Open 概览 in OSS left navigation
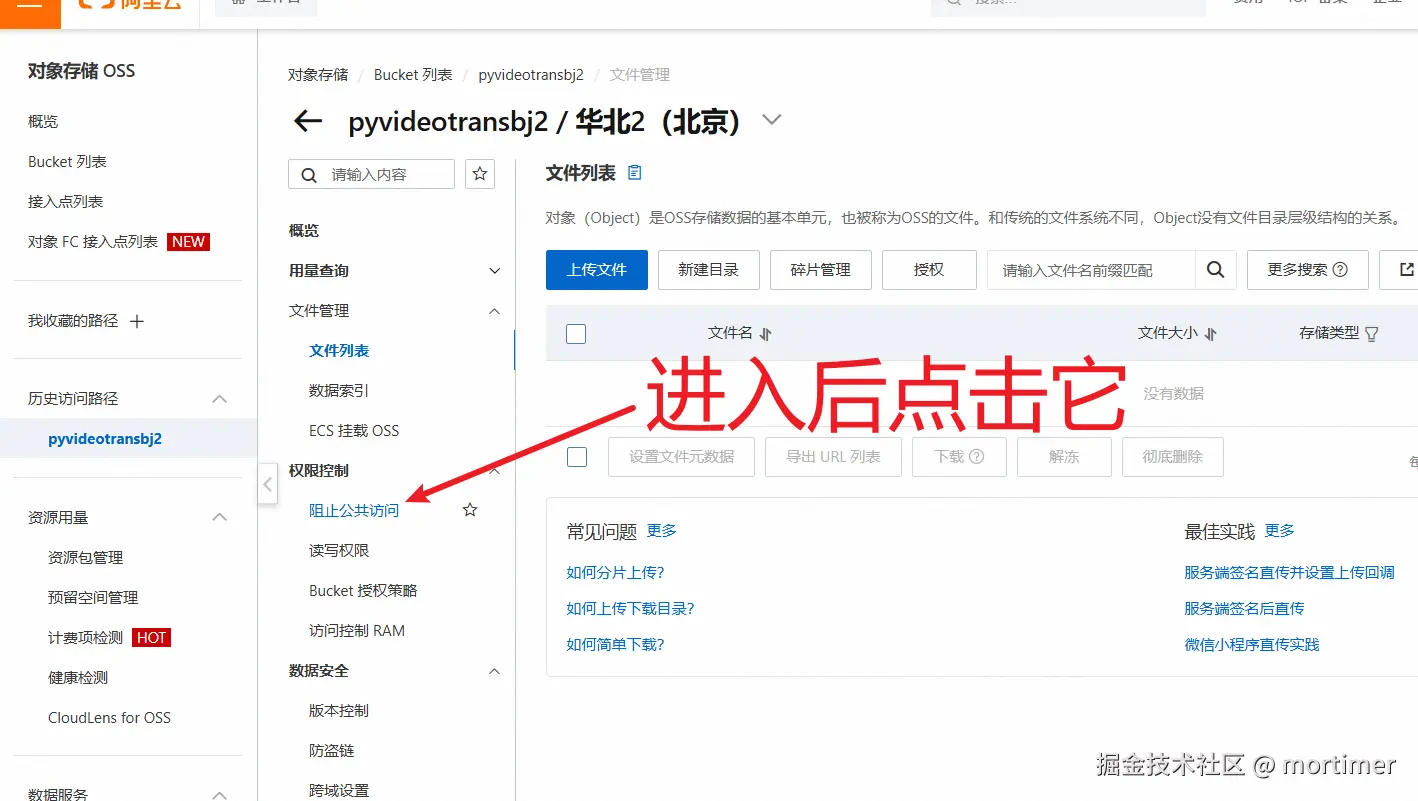Screen dimensions: 1418x801 pyautogui.click(x=43, y=121)
